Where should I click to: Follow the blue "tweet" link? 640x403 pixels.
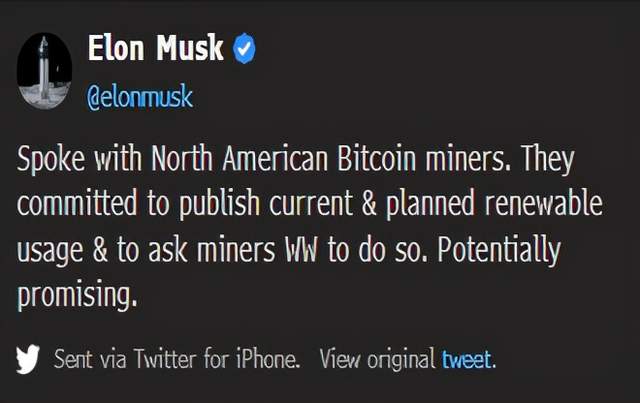[468, 360]
